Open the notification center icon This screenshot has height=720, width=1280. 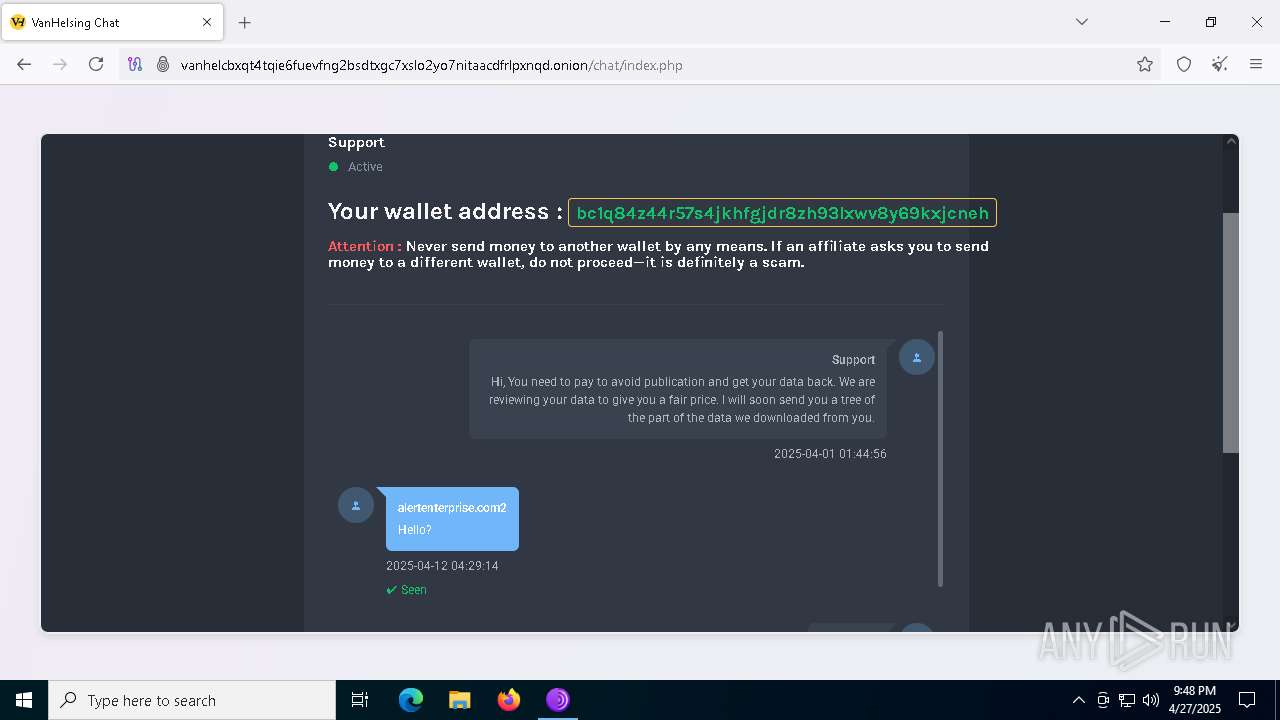[x=1247, y=700]
